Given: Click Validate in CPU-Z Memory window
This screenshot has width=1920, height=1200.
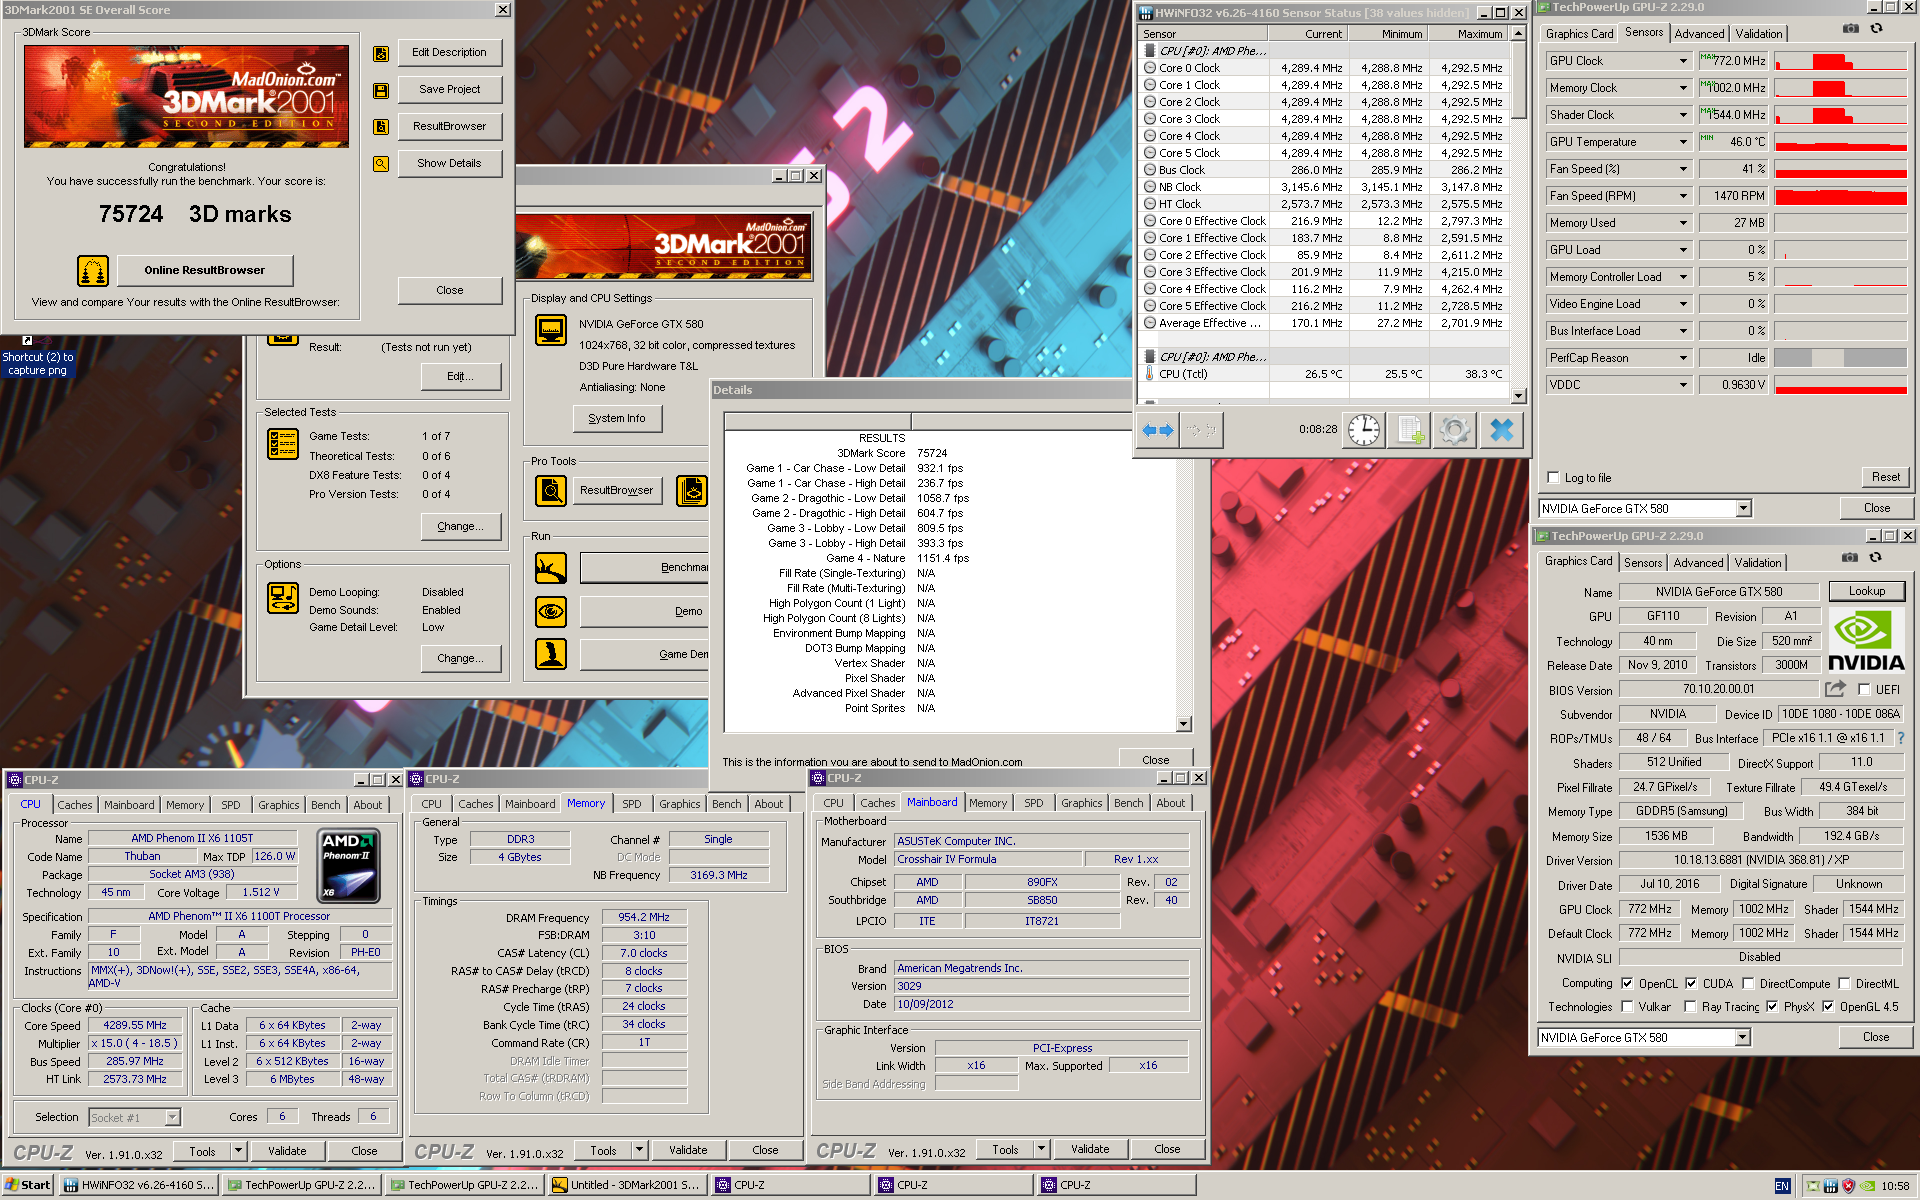Looking at the screenshot, I should 688,1150.
